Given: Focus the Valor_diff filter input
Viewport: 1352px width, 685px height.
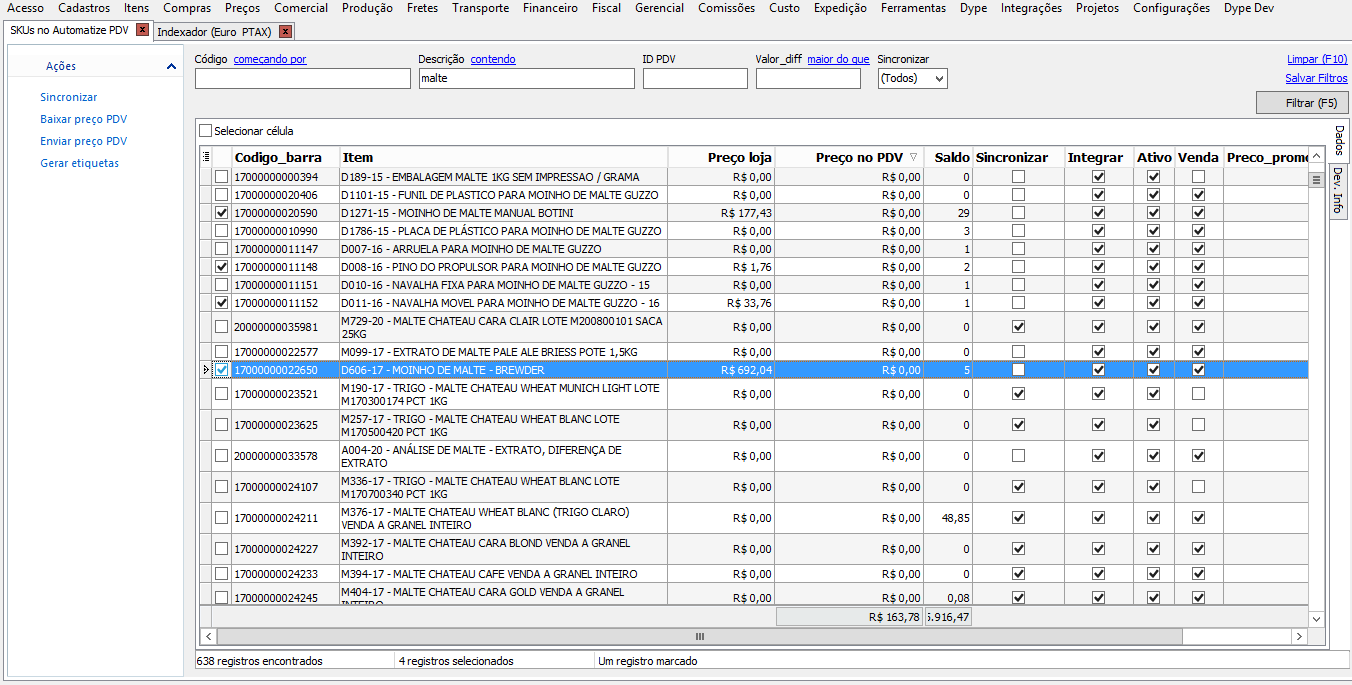Looking at the screenshot, I should [x=808, y=79].
